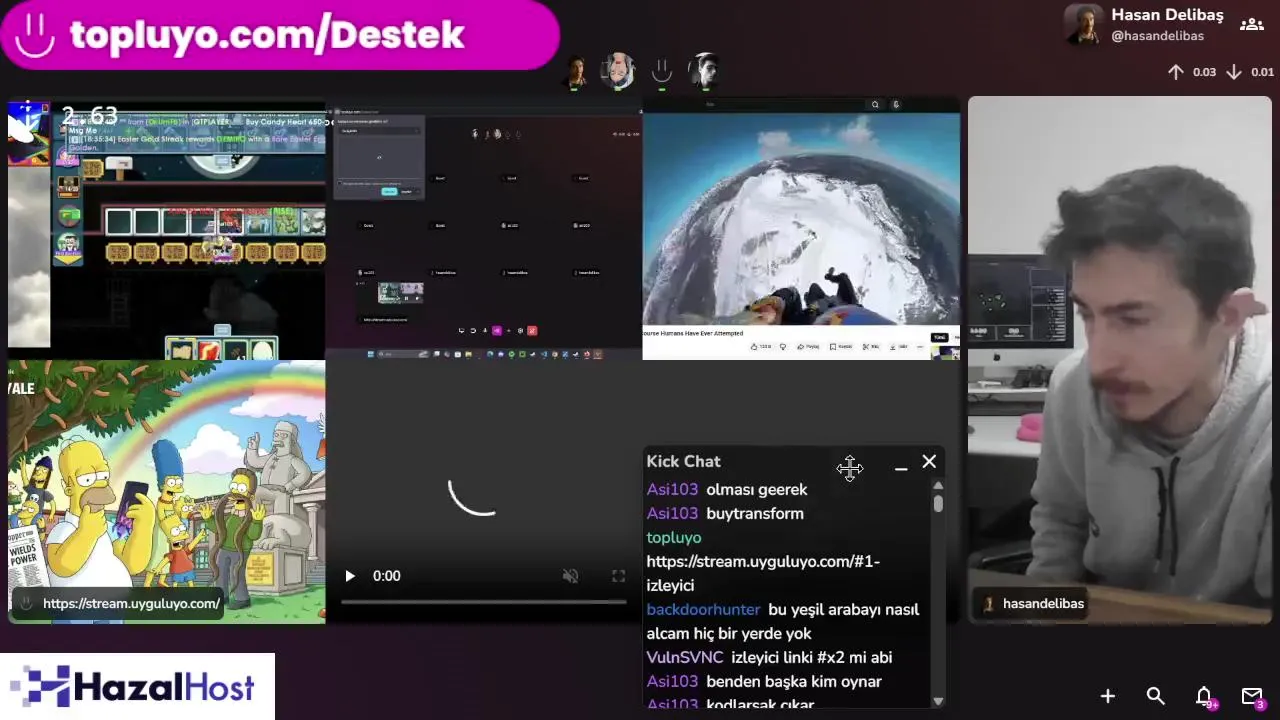Click the cyan confirm button in the shared screen dialog
This screenshot has width=1280, height=720.
pyautogui.click(x=389, y=191)
